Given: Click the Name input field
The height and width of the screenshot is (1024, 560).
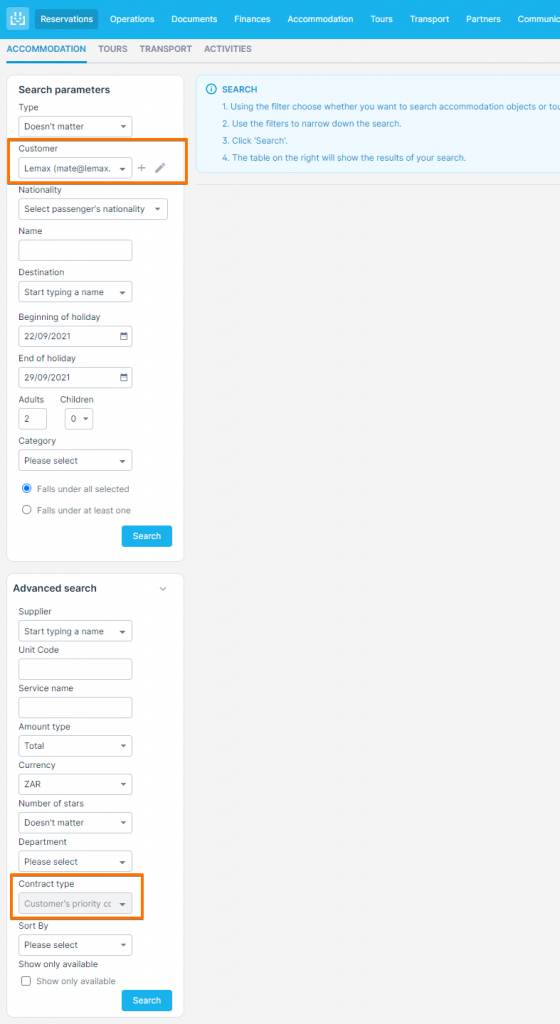Looking at the screenshot, I should (x=75, y=250).
